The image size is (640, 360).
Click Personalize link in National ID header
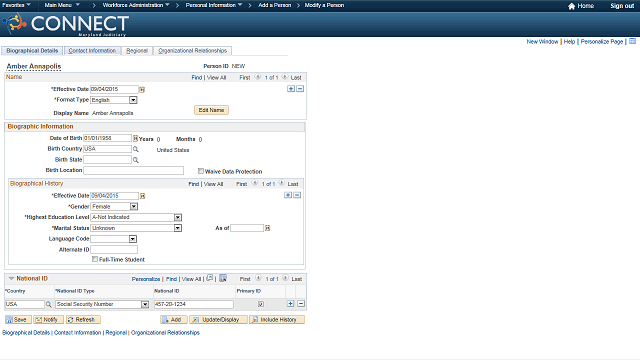(146, 279)
